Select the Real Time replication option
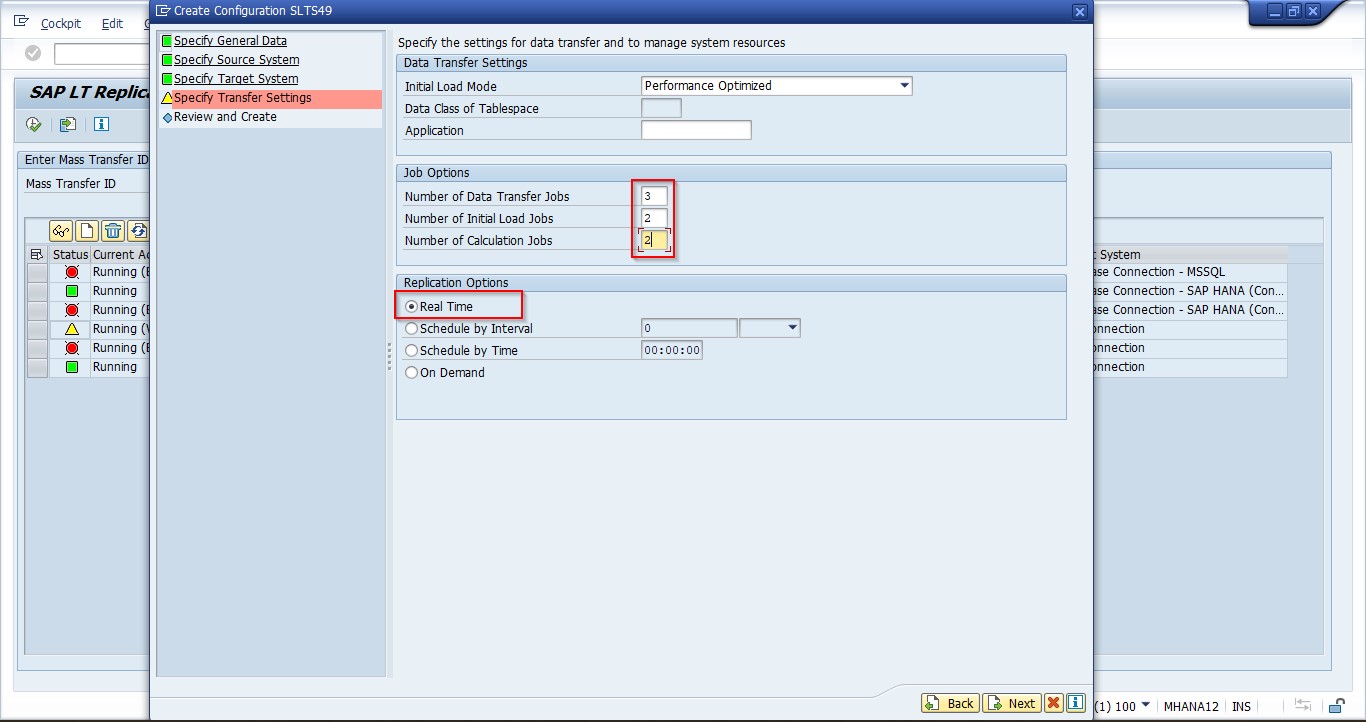Viewport: 1366px width, 722px height. 412,307
